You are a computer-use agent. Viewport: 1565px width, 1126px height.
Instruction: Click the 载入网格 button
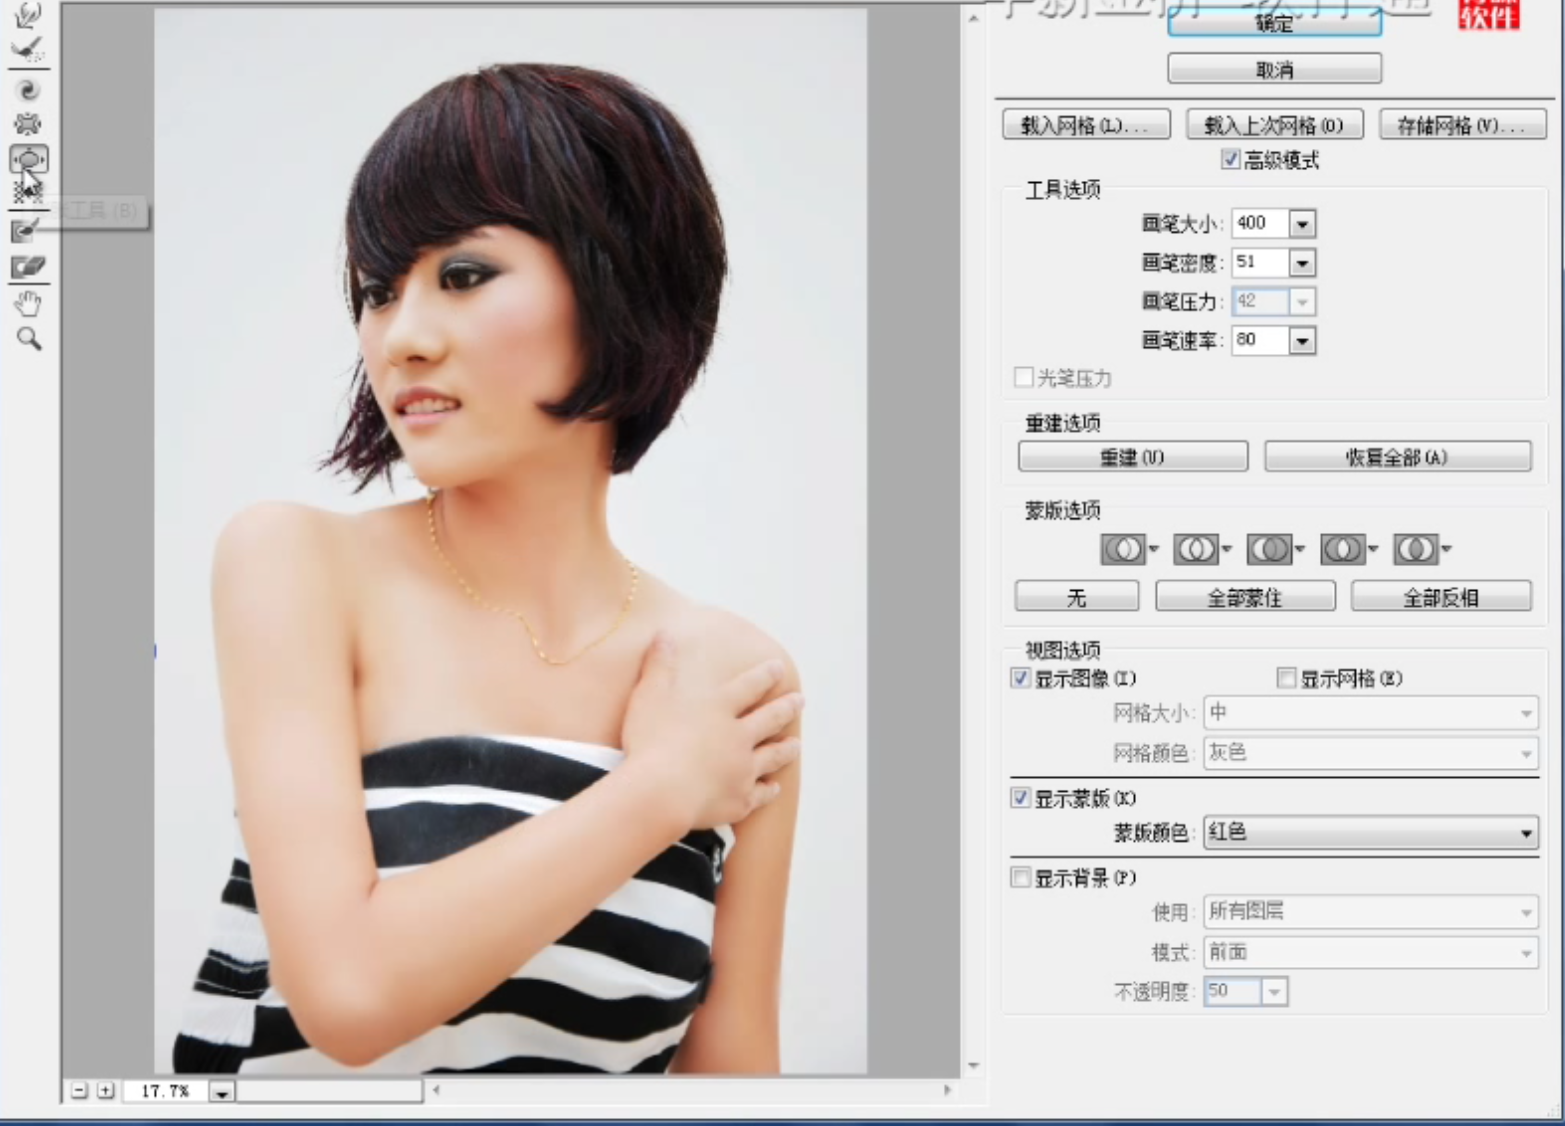(1086, 125)
